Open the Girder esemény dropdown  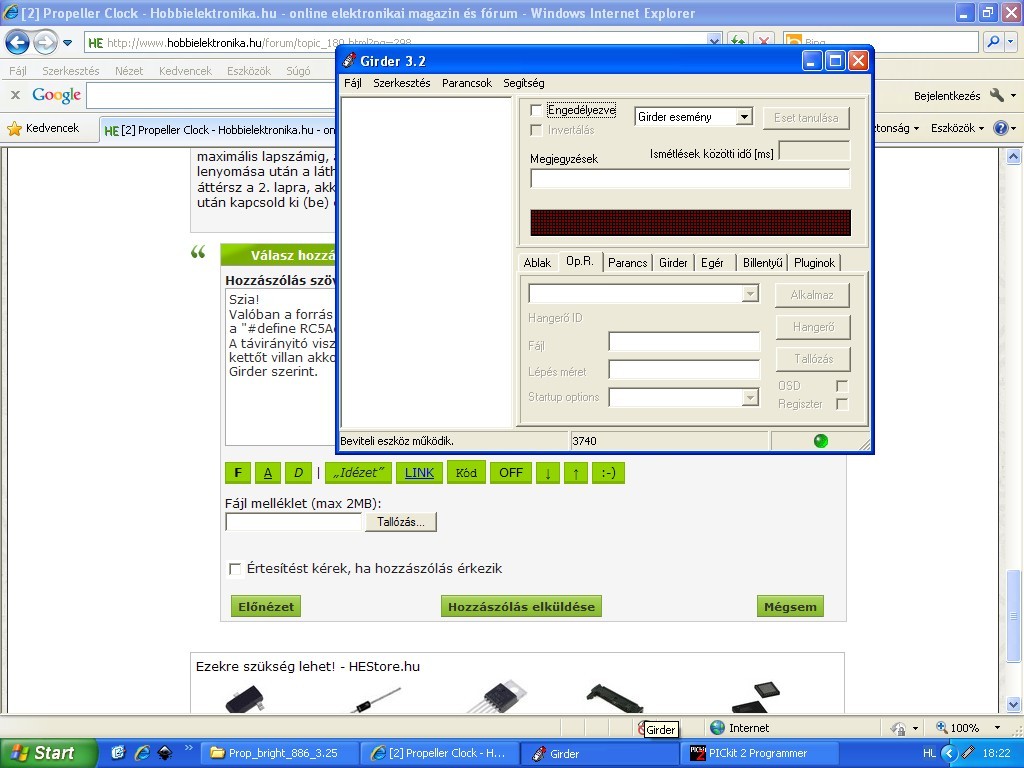pyautogui.click(x=743, y=117)
